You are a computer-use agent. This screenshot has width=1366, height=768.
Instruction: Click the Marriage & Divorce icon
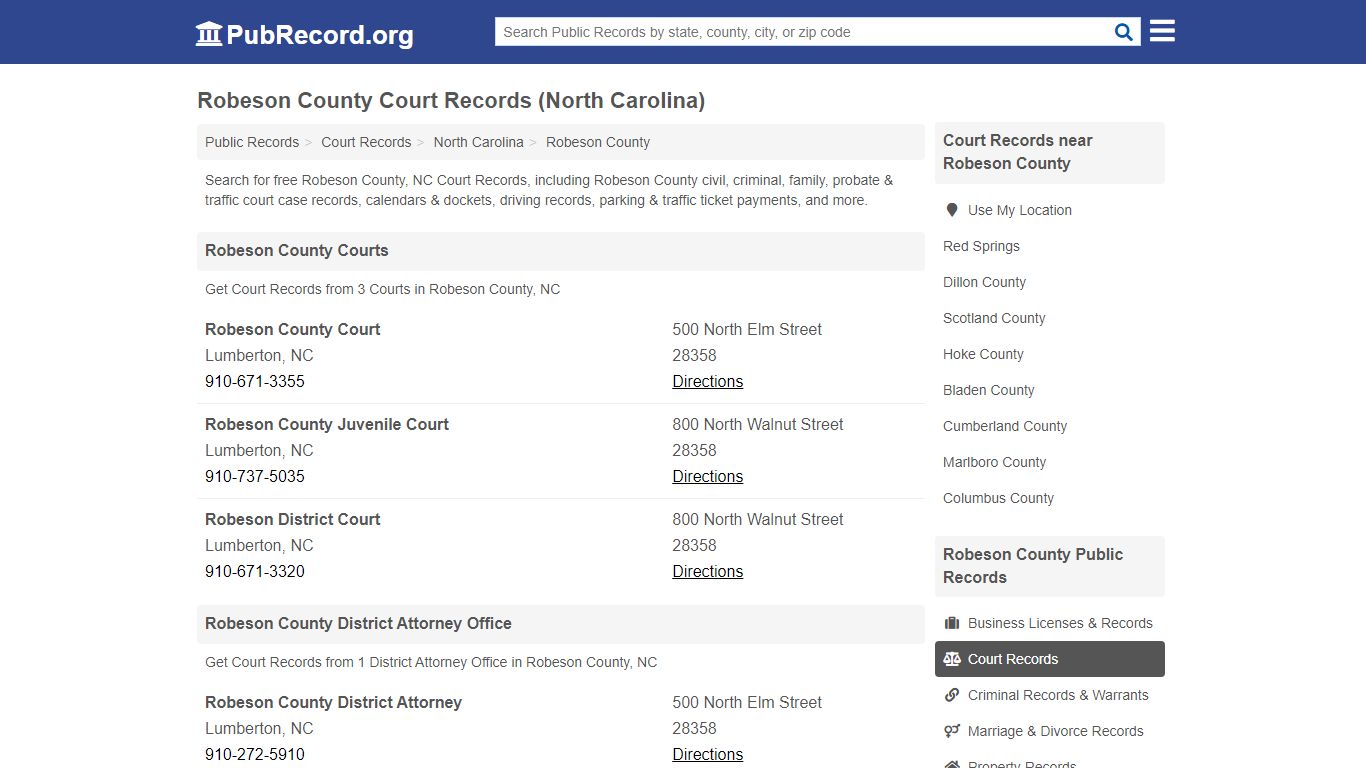(952, 731)
